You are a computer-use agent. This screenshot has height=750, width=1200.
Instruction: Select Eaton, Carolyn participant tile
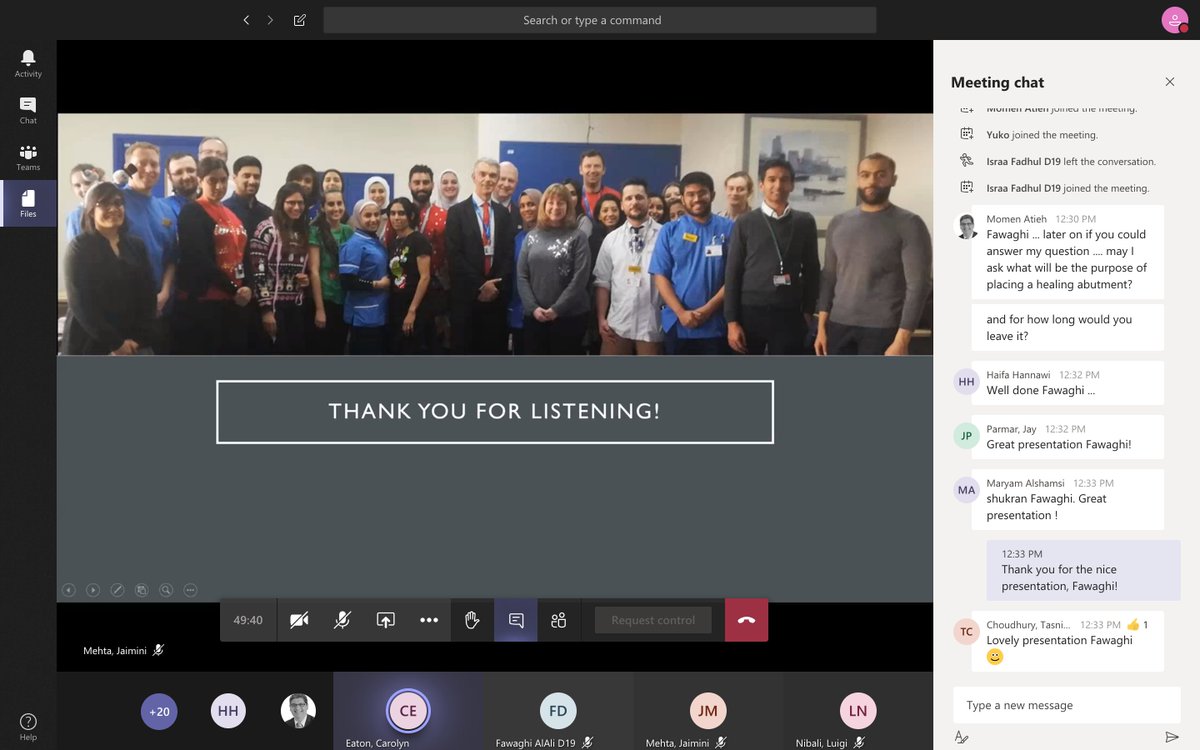click(x=408, y=711)
